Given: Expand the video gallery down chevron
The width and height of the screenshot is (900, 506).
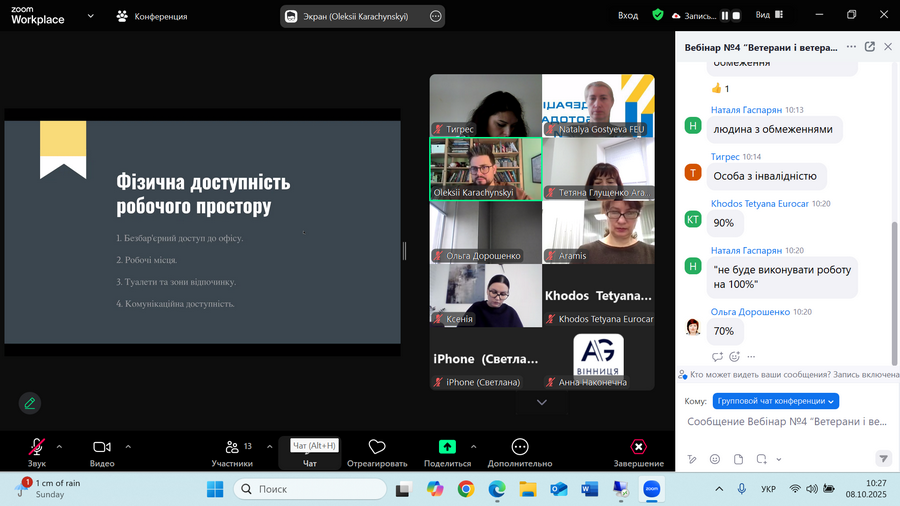Looking at the screenshot, I should (x=542, y=402).
